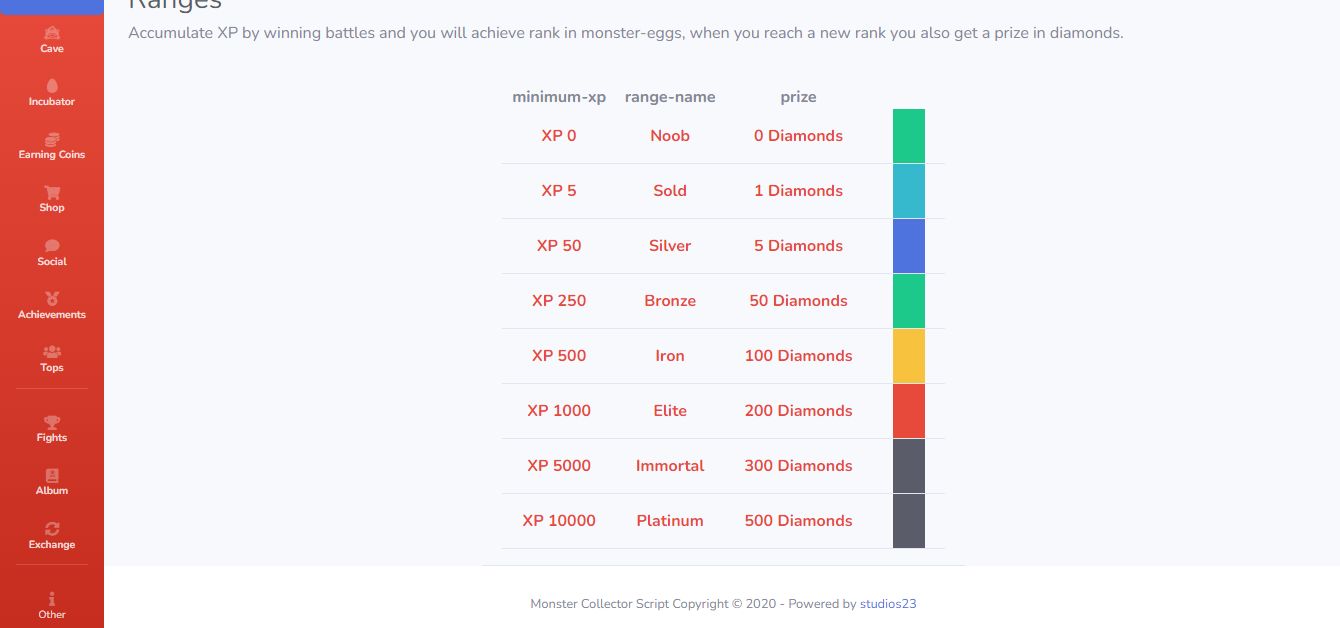The height and width of the screenshot is (628, 1340).
Task: Open Earning Coins icon in sidebar
Action: [x=52, y=140]
